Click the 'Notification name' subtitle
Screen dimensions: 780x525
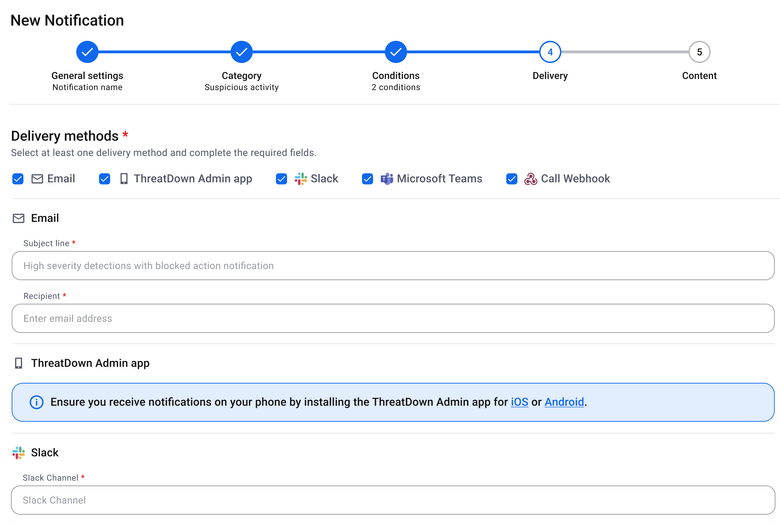point(87,87)
